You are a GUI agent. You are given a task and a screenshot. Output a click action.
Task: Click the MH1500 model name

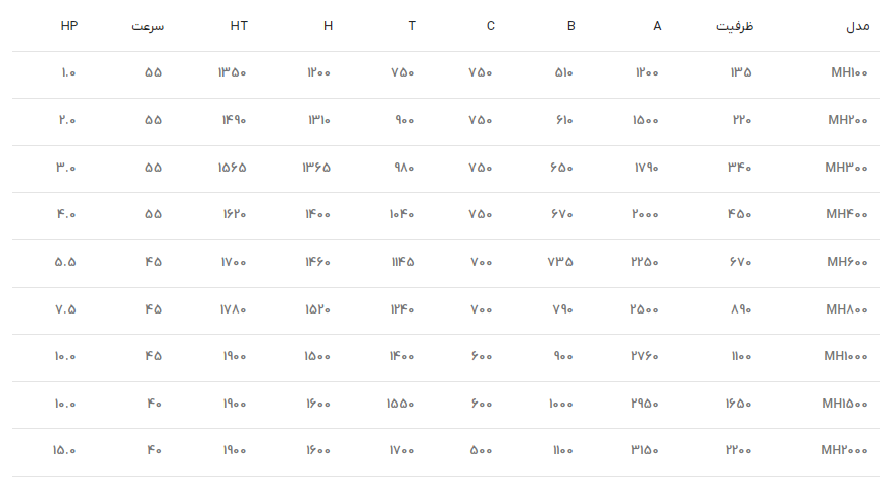(848, 403)
